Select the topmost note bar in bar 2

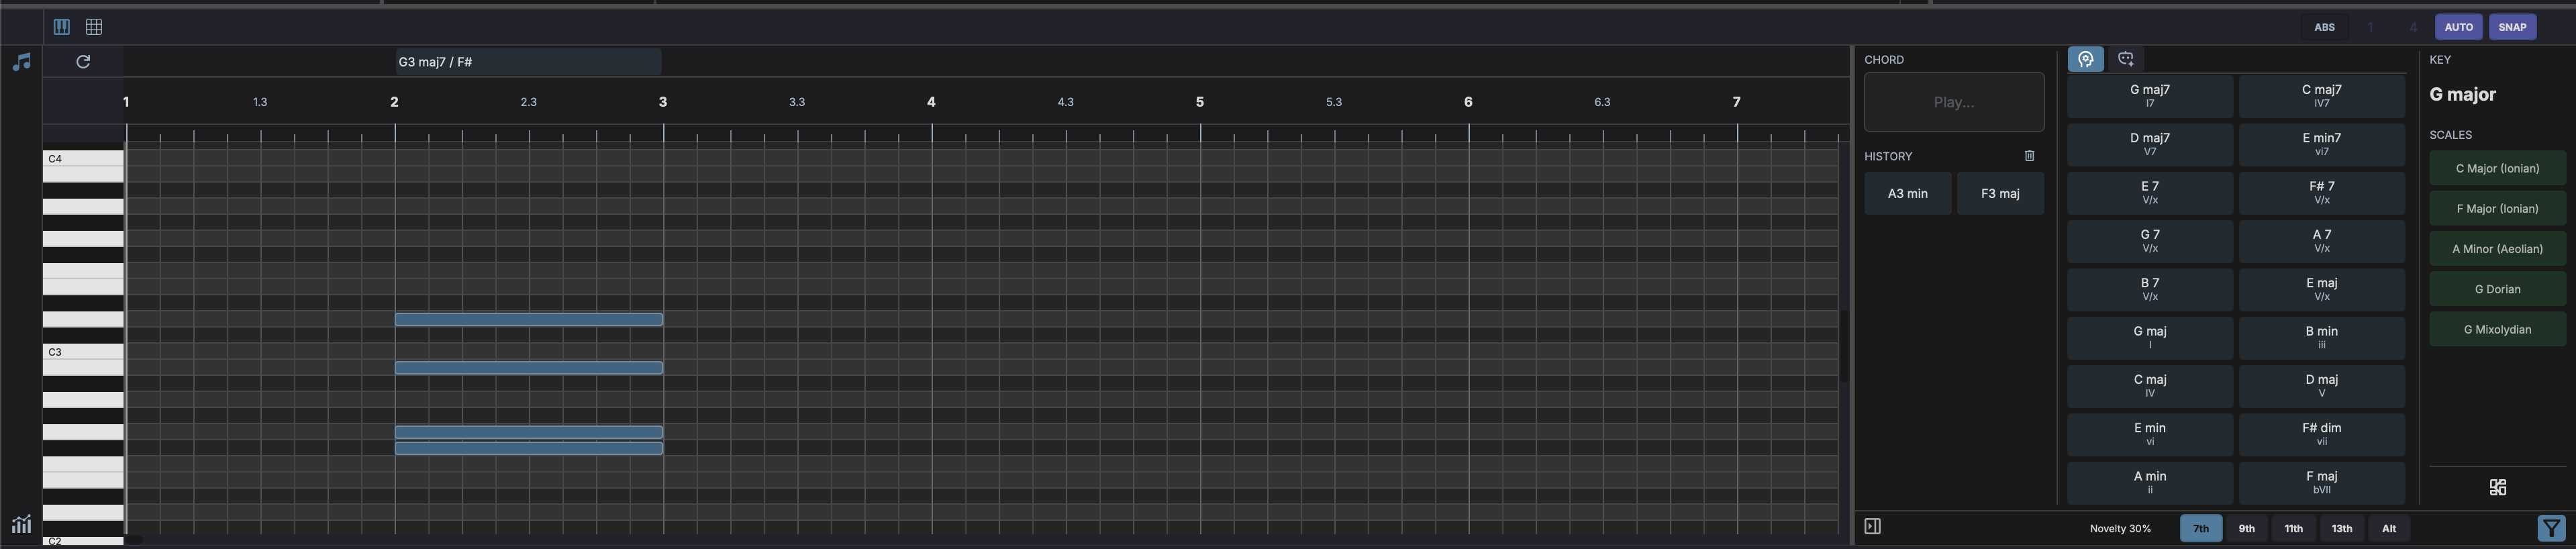pos(528,320)
